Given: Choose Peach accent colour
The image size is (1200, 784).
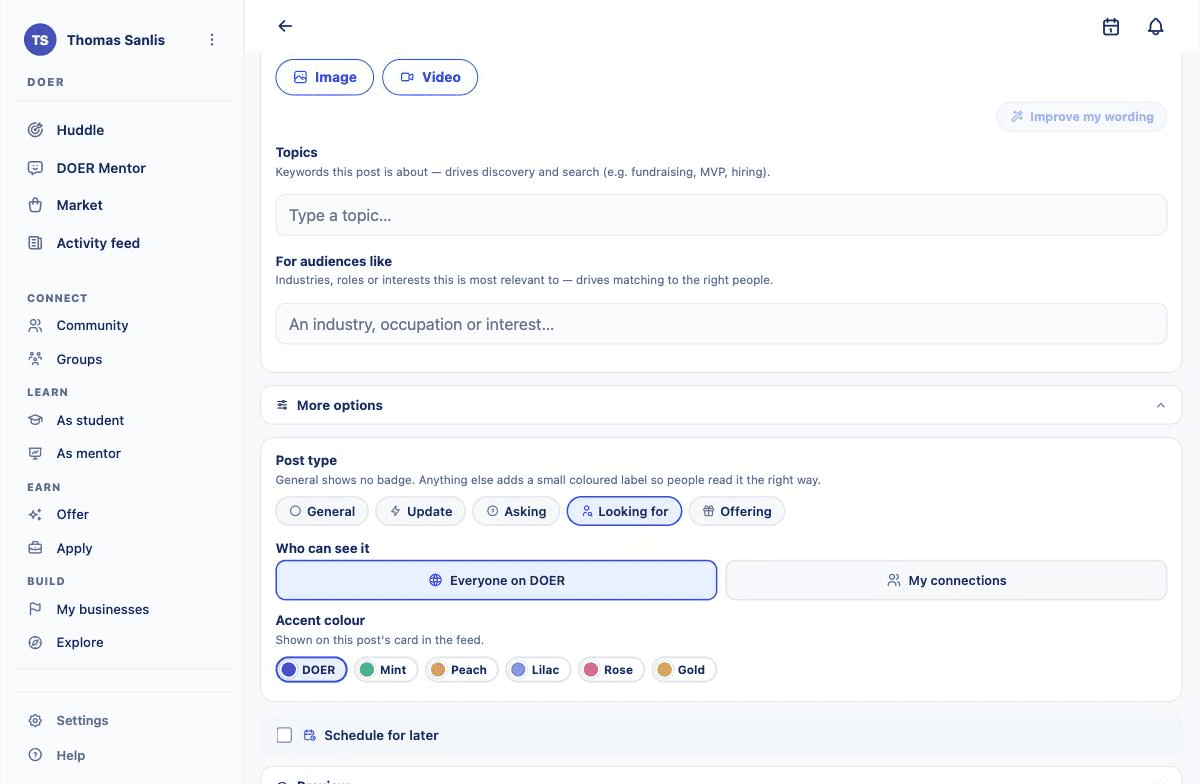Looking at the screenshot, I should point(461,670).
